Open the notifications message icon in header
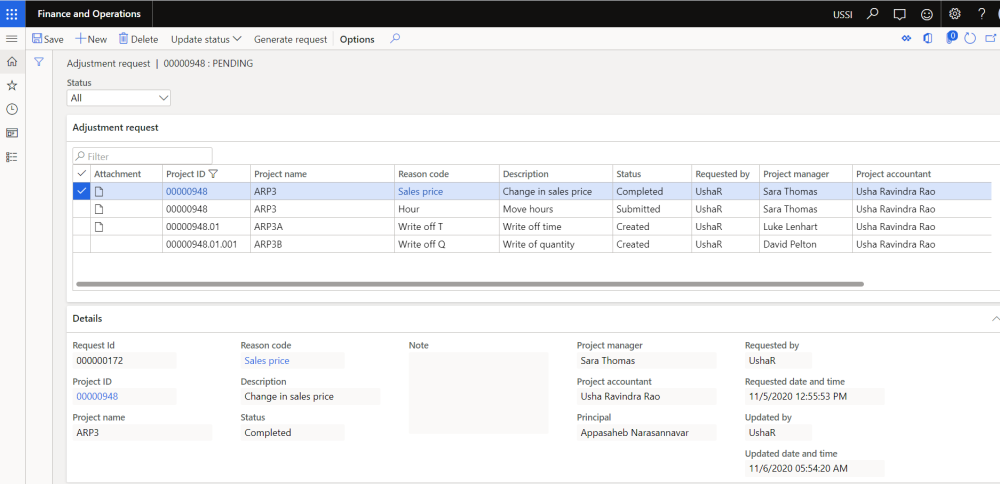This screenshot has width=1000, height=484. pos(899,14)
